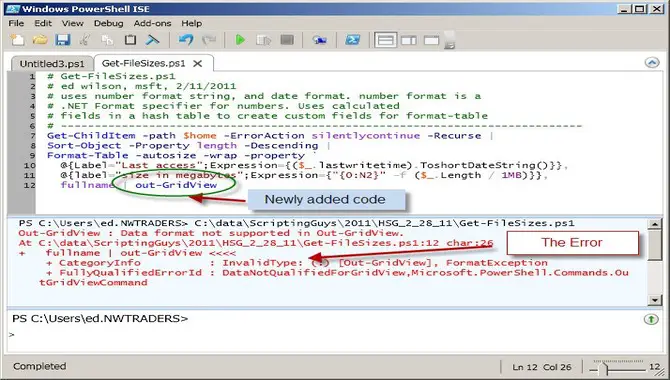
Task: Click 'FullyQualifiedErrorId' in error output
Action: point(130,273)
